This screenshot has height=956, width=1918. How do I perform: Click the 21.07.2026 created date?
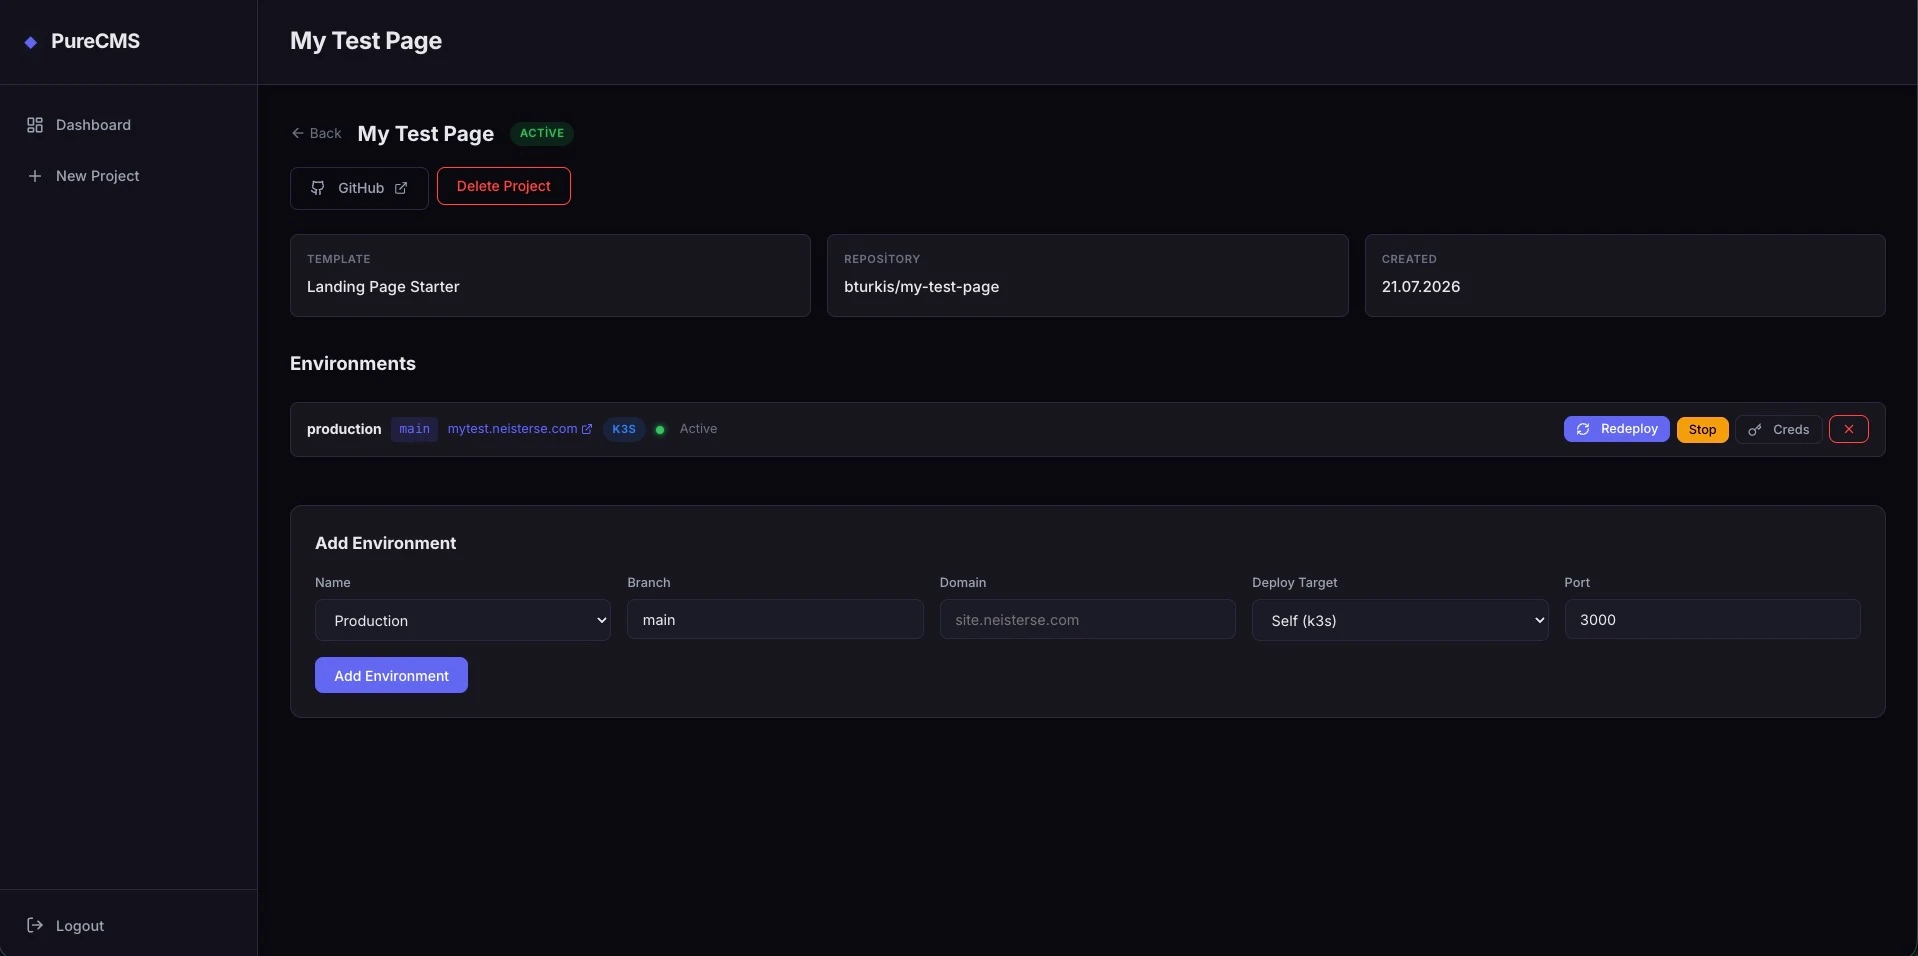[x=1421, y=287]
